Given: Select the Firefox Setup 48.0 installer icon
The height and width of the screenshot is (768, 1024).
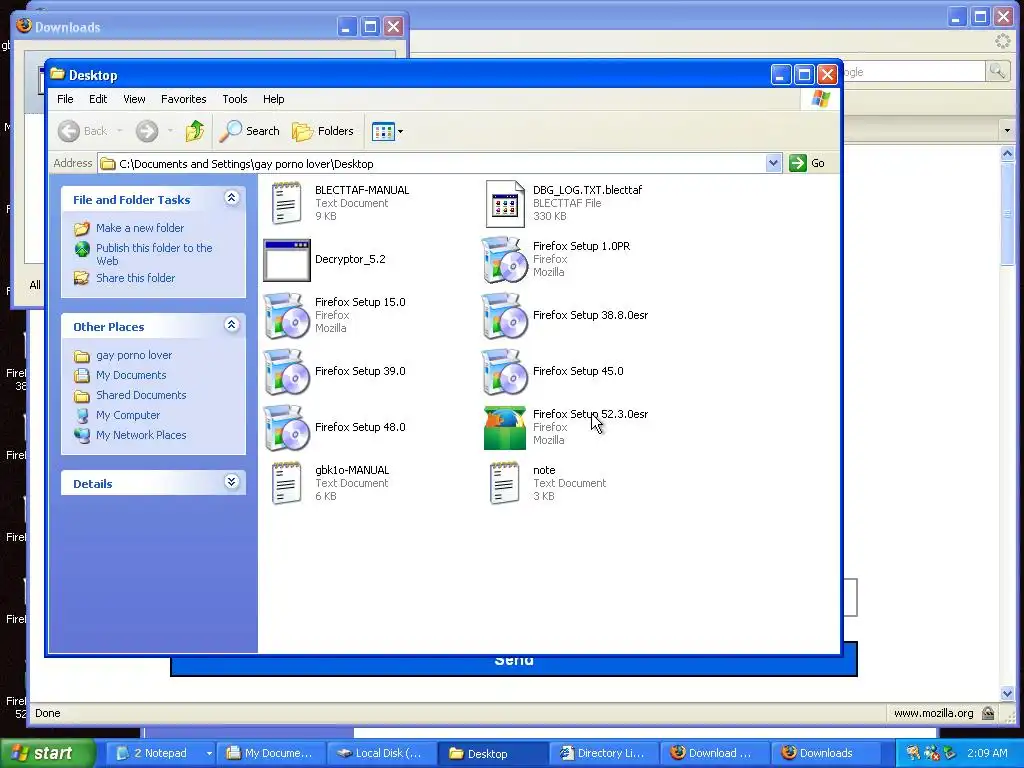Looking at the screenshot, I should pos(287,428).
